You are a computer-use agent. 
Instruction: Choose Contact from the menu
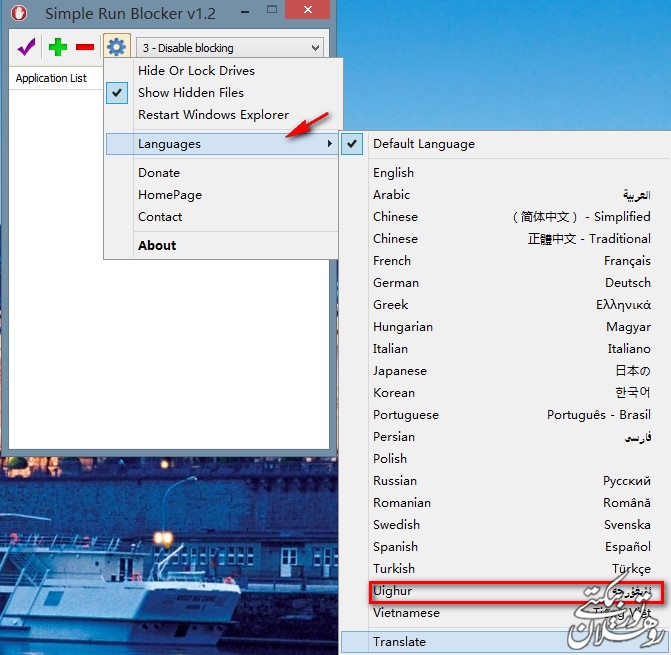[x=222, y=217]
